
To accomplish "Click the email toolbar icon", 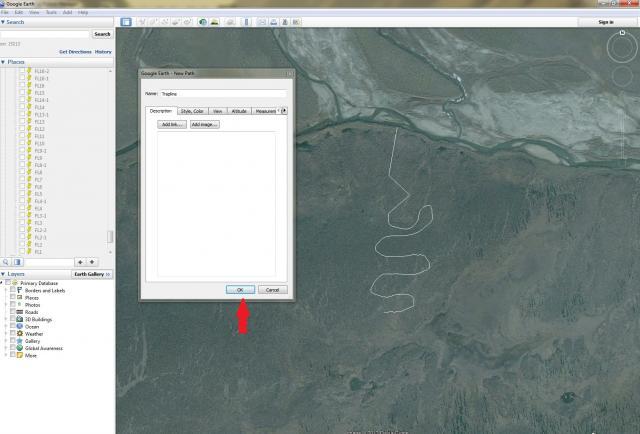I will pyautogui.click(x=261, y=21).
